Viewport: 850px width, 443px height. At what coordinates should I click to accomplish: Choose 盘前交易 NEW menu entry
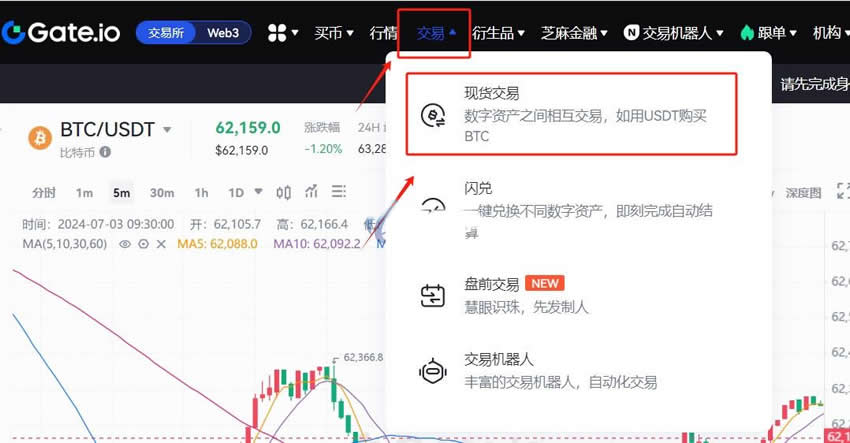[571, 295]
